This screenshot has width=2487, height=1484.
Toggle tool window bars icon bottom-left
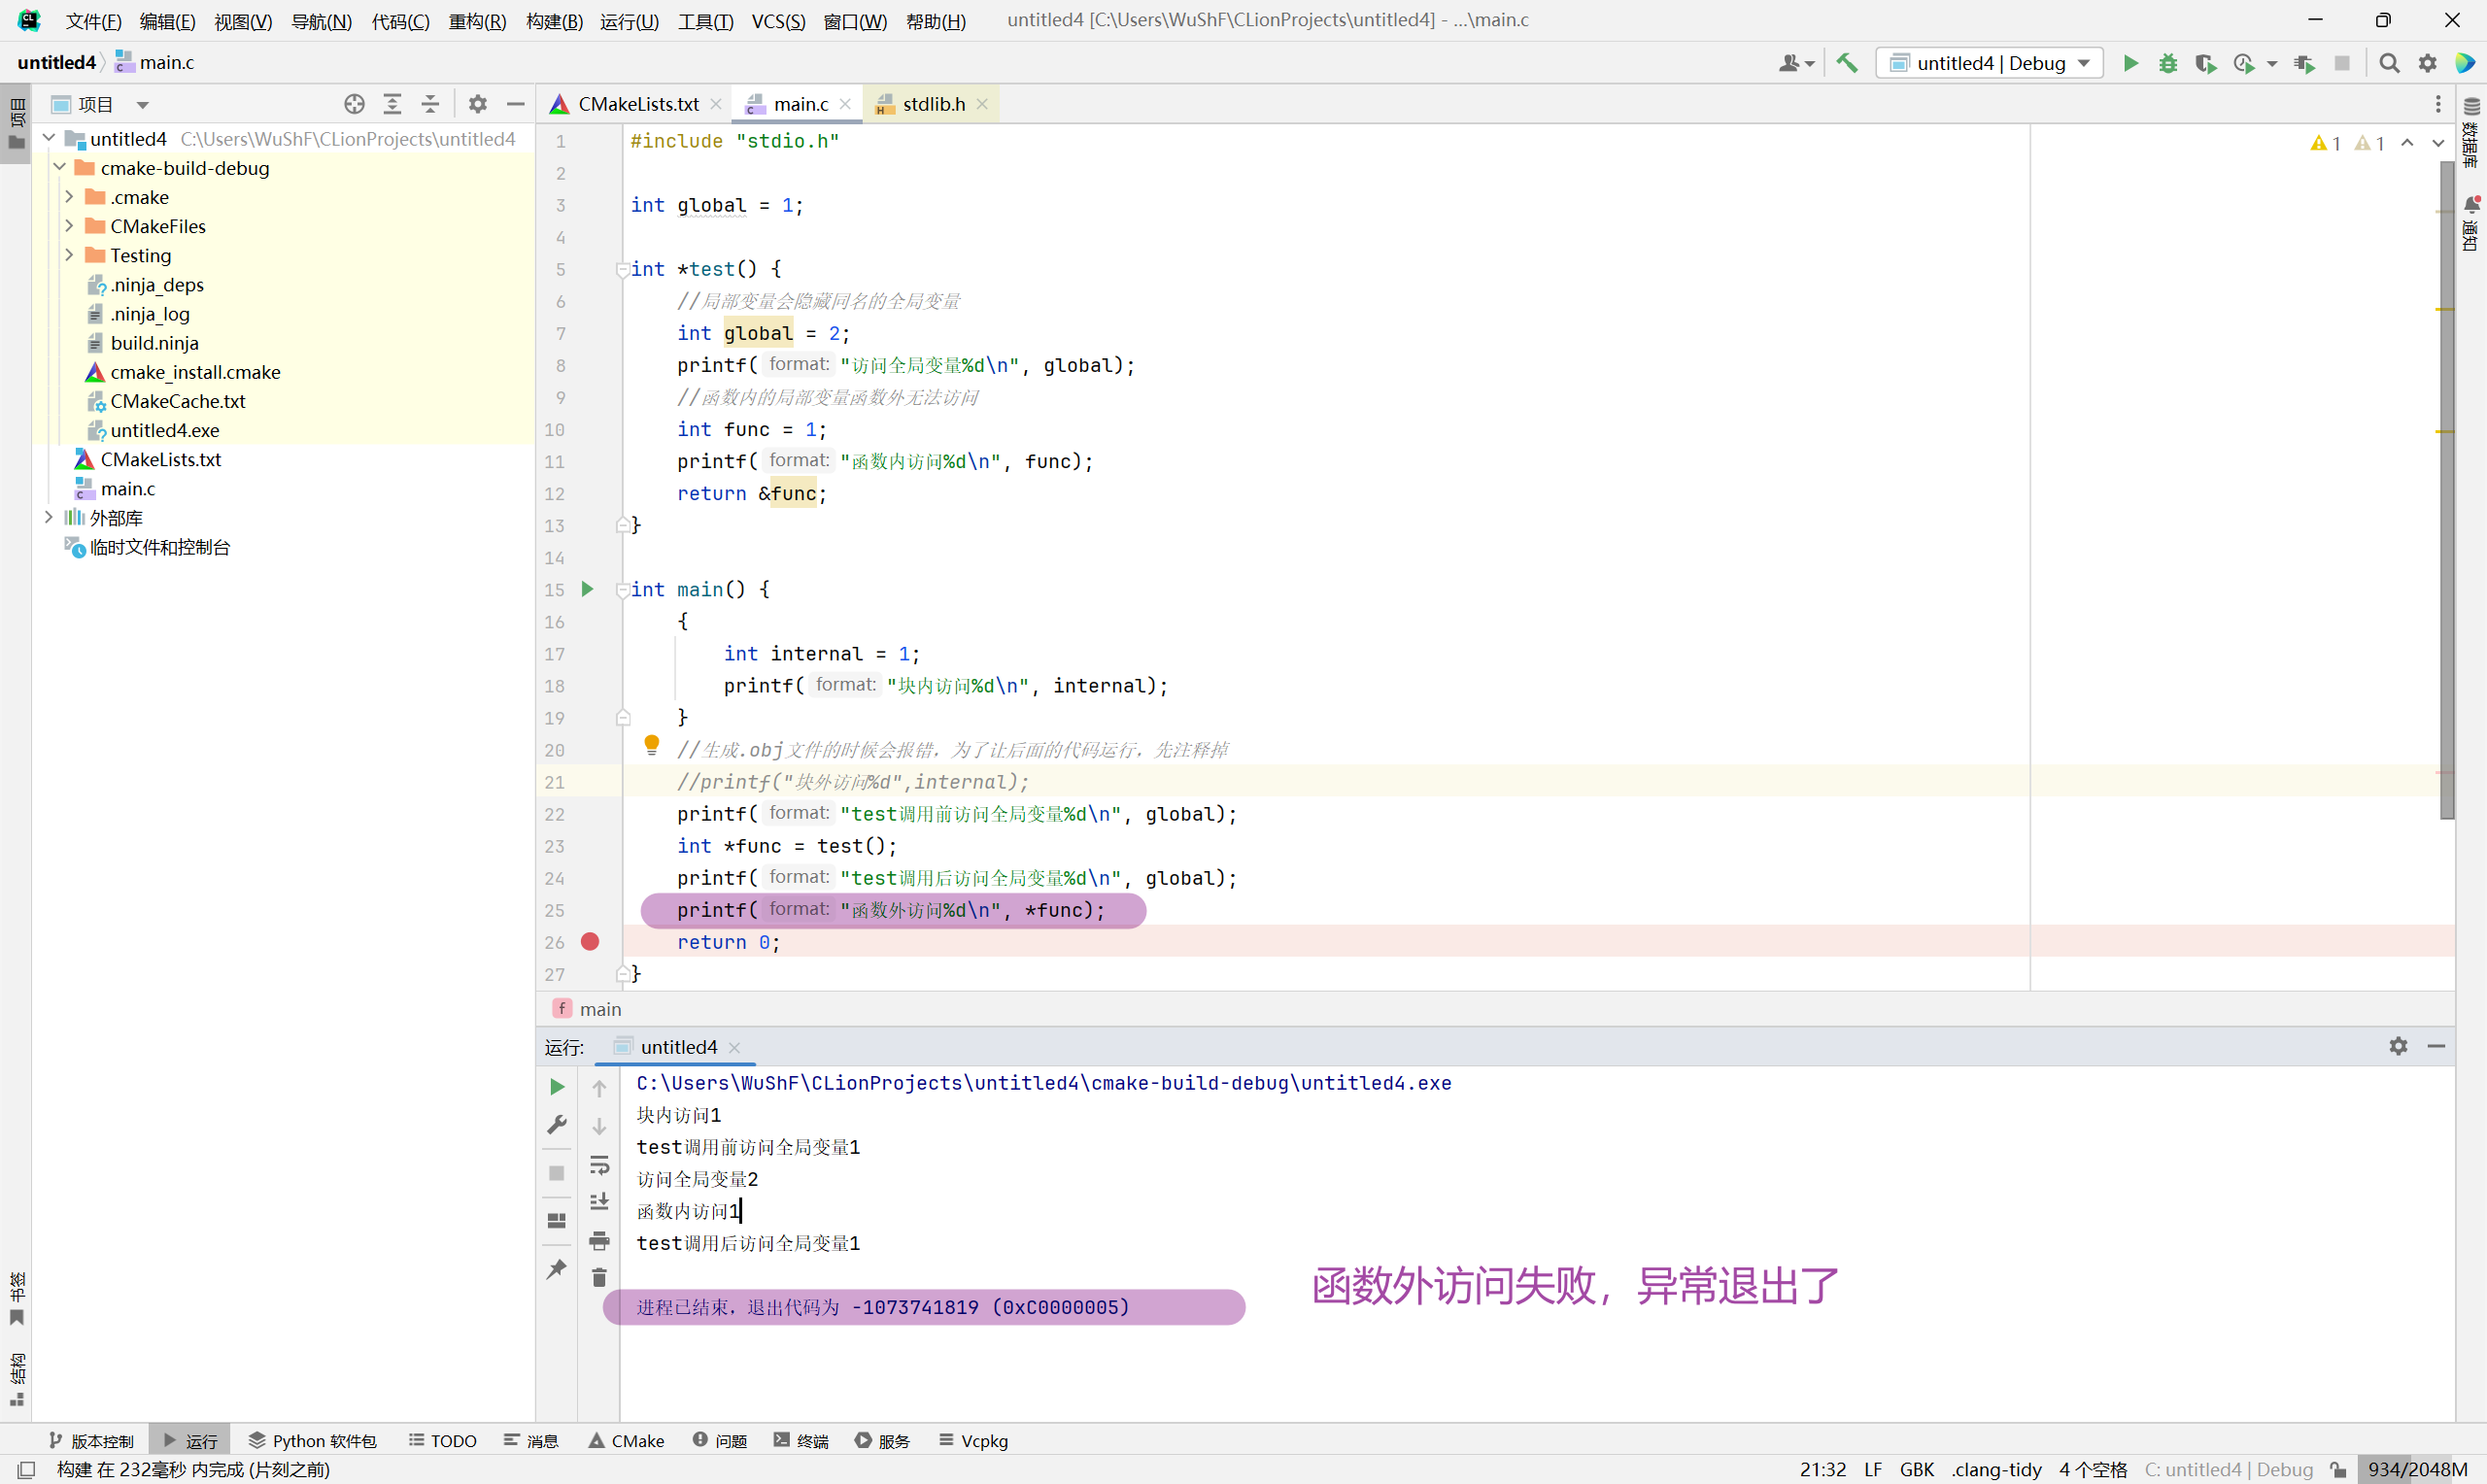26,1469
